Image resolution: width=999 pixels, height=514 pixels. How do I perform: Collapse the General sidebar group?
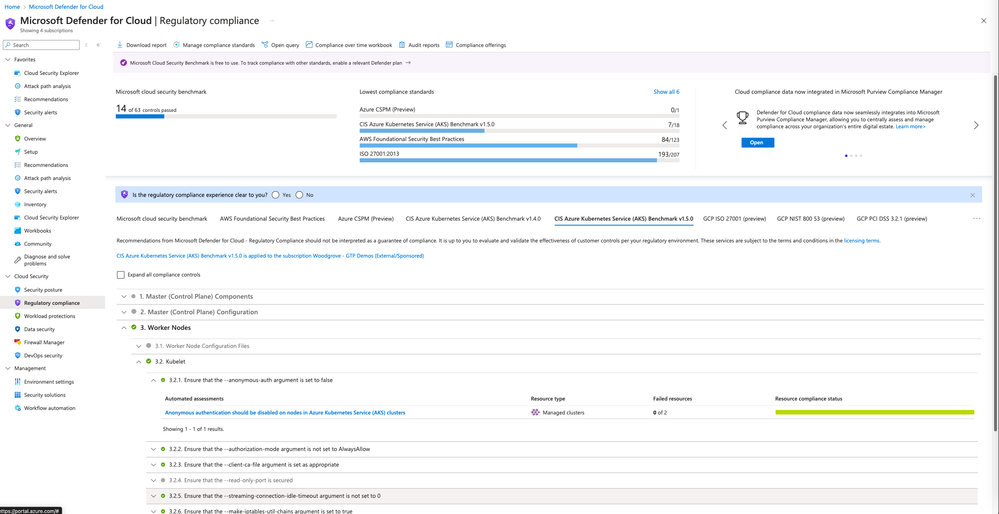click(x=8, y=125)
